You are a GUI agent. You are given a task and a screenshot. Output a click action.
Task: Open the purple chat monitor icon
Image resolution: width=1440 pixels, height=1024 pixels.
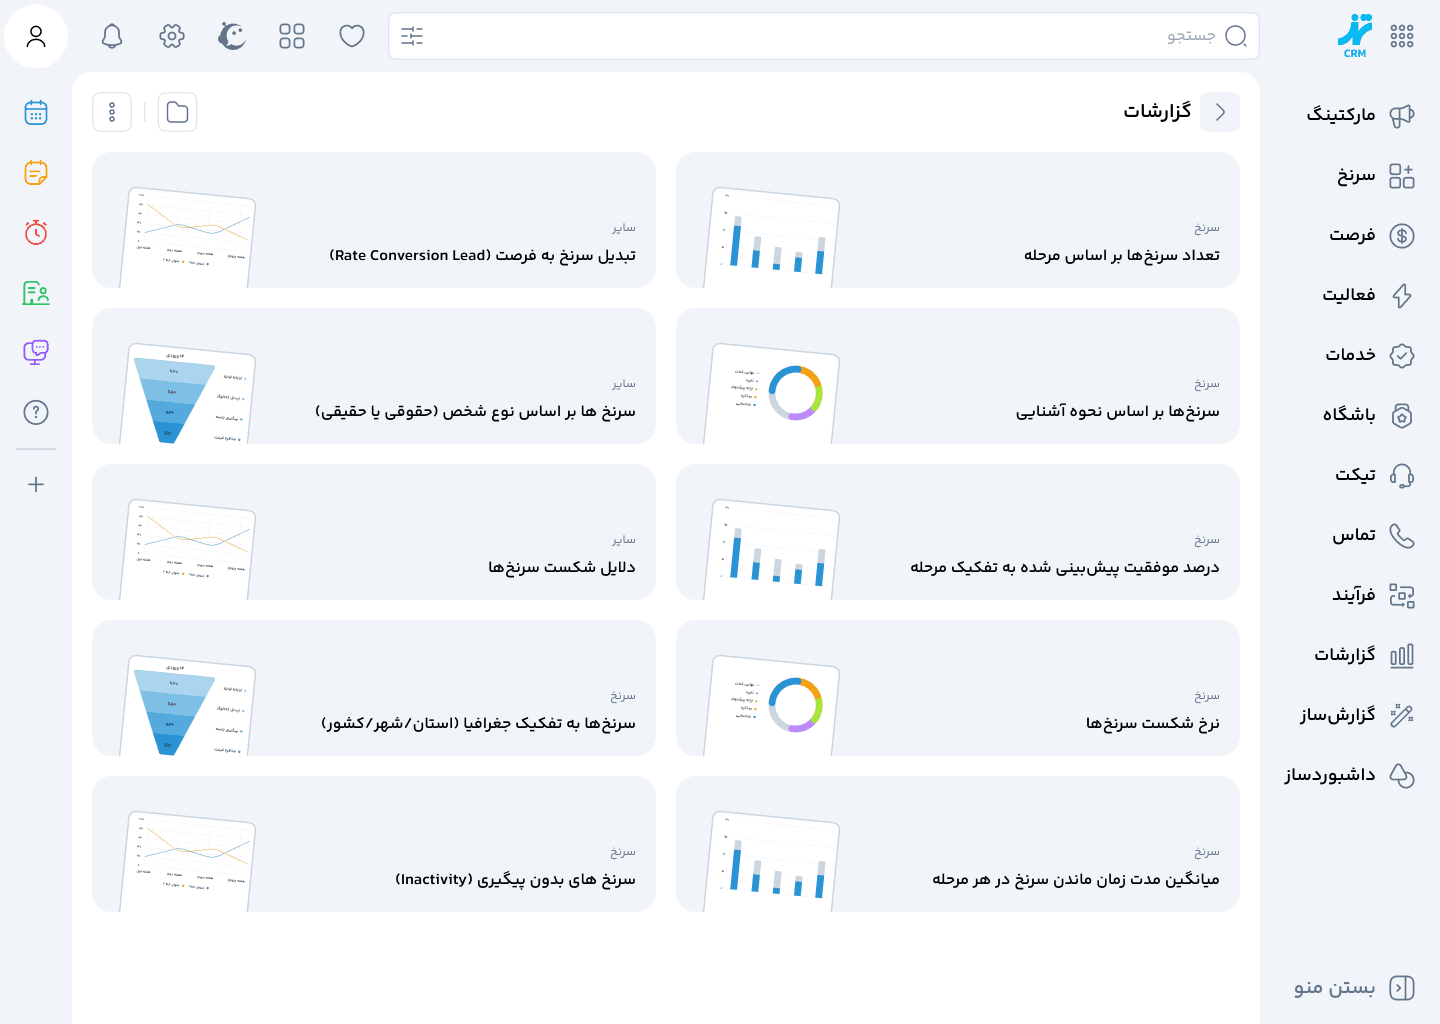point(36,352)
